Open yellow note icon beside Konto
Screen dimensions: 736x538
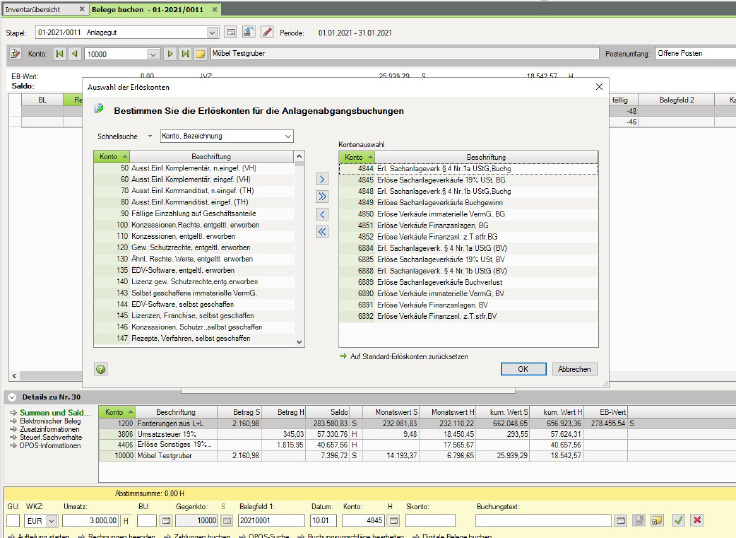click(200, 54)
